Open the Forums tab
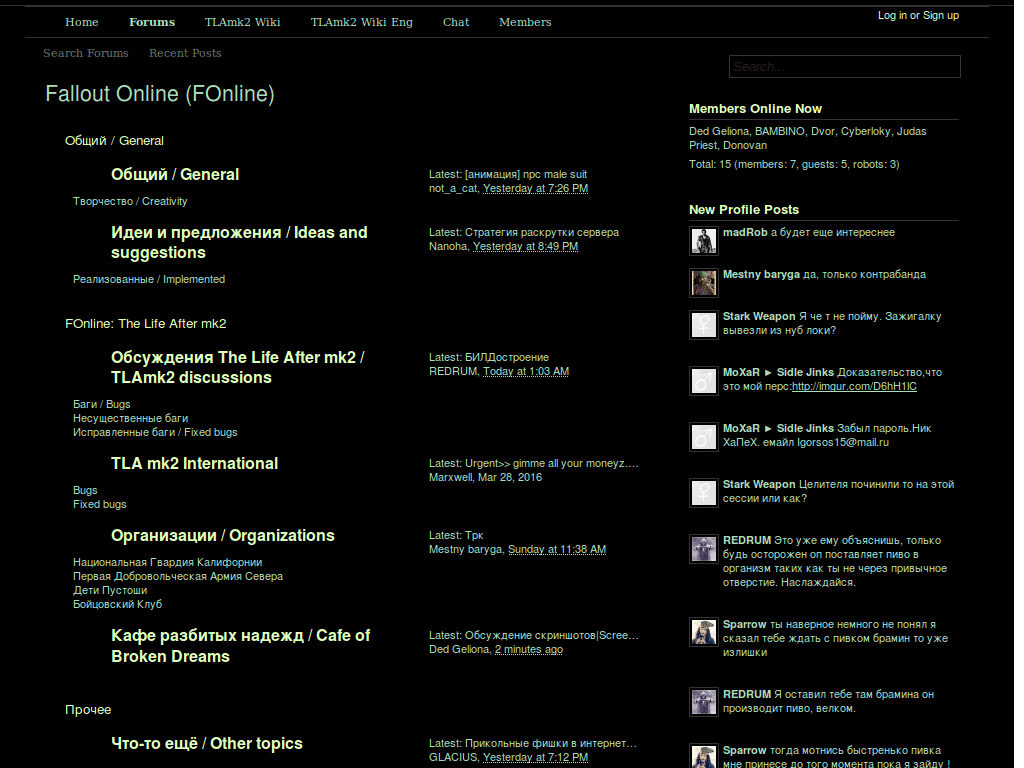The height and width of the screenshot is (768, 1024). (x=152, y=22)
